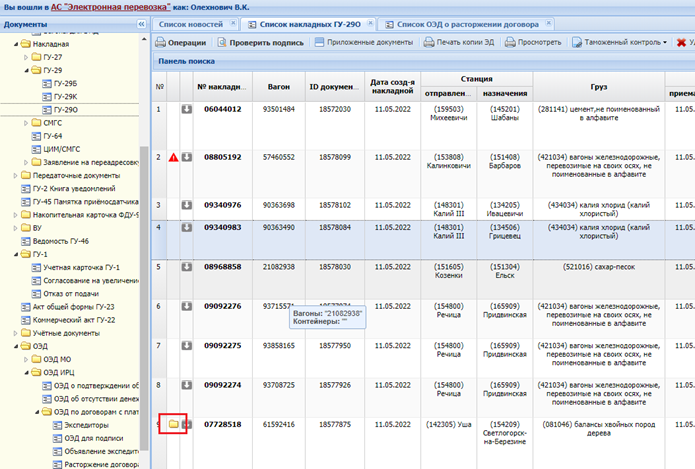This screenshot has width=695, height=469.
Task: Close the Список новостей tab
Action: coord(233,23)
